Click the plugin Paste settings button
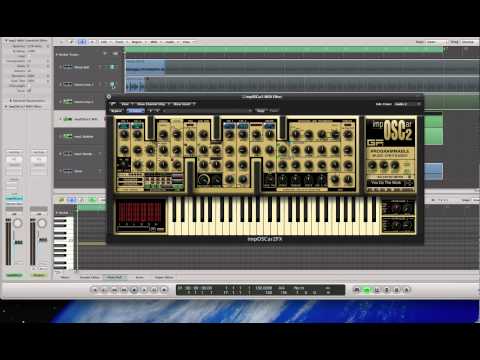This screenshot has width=480, height=360. (274, 110)
